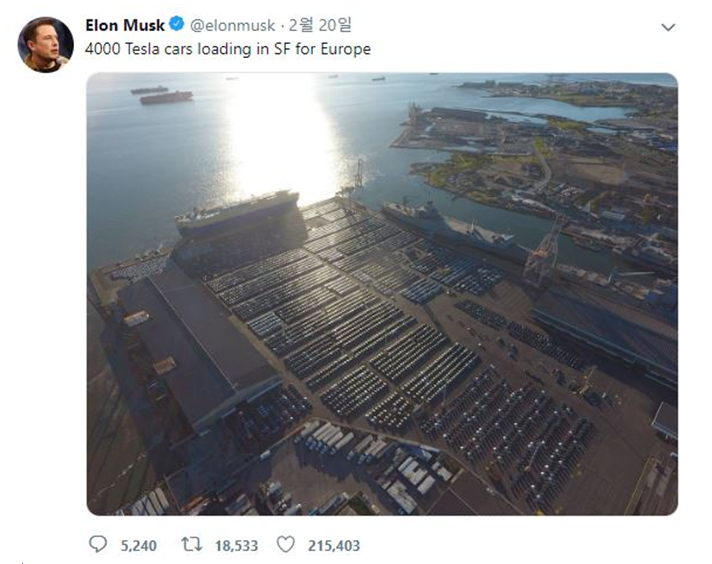
Task: Click the 215,403 likes count
Action: pyautogui.click(x=333, y=546)
